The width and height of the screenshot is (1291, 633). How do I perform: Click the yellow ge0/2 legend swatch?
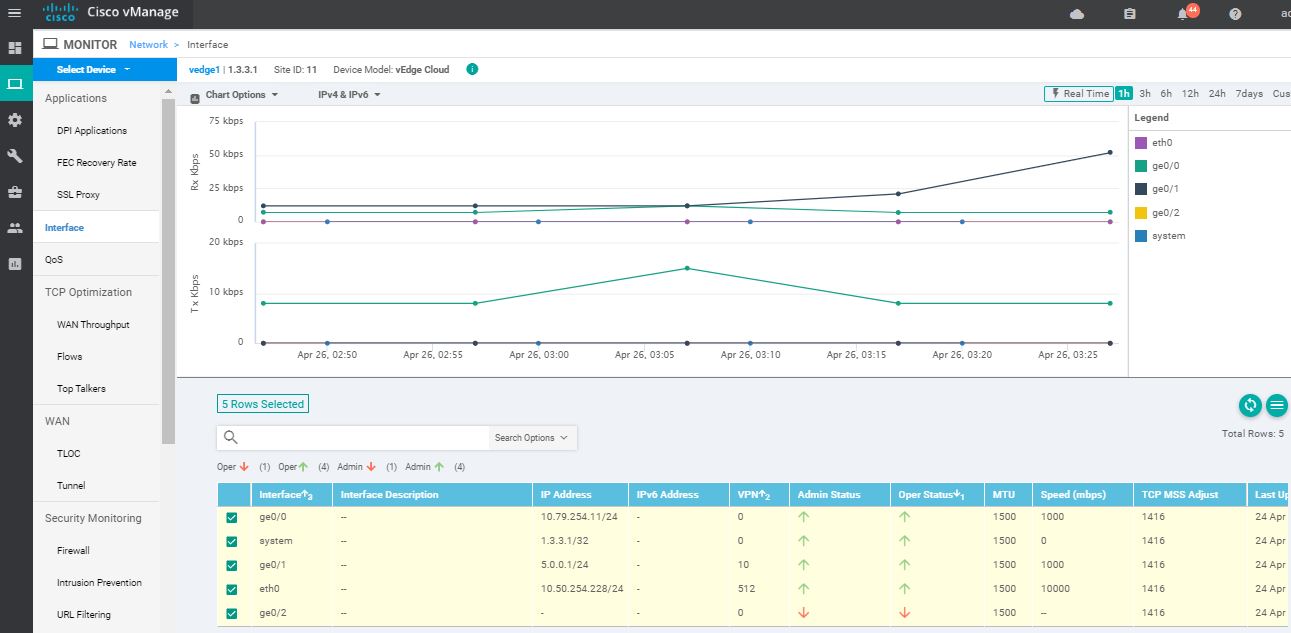pyautogui.click(x=1141, y=213)
